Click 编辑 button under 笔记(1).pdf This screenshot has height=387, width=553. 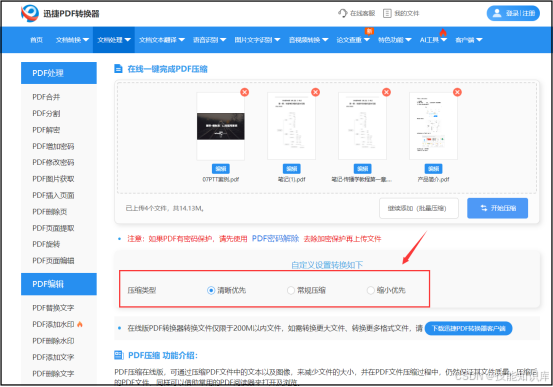(292, 169)
